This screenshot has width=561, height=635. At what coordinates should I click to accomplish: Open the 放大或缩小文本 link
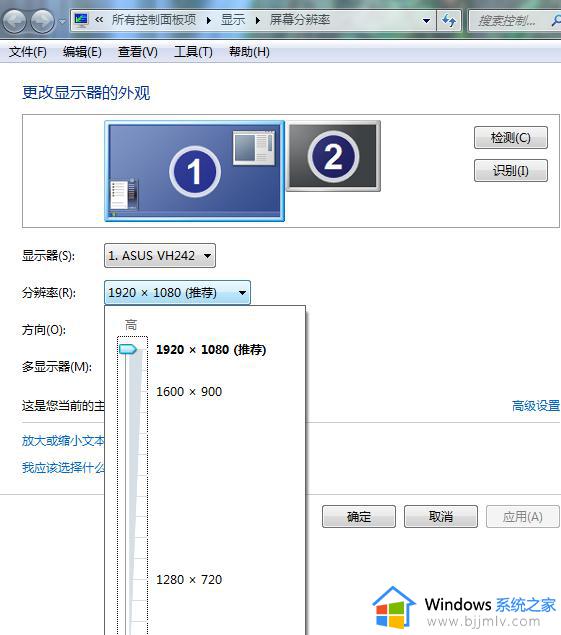(63, 441)
